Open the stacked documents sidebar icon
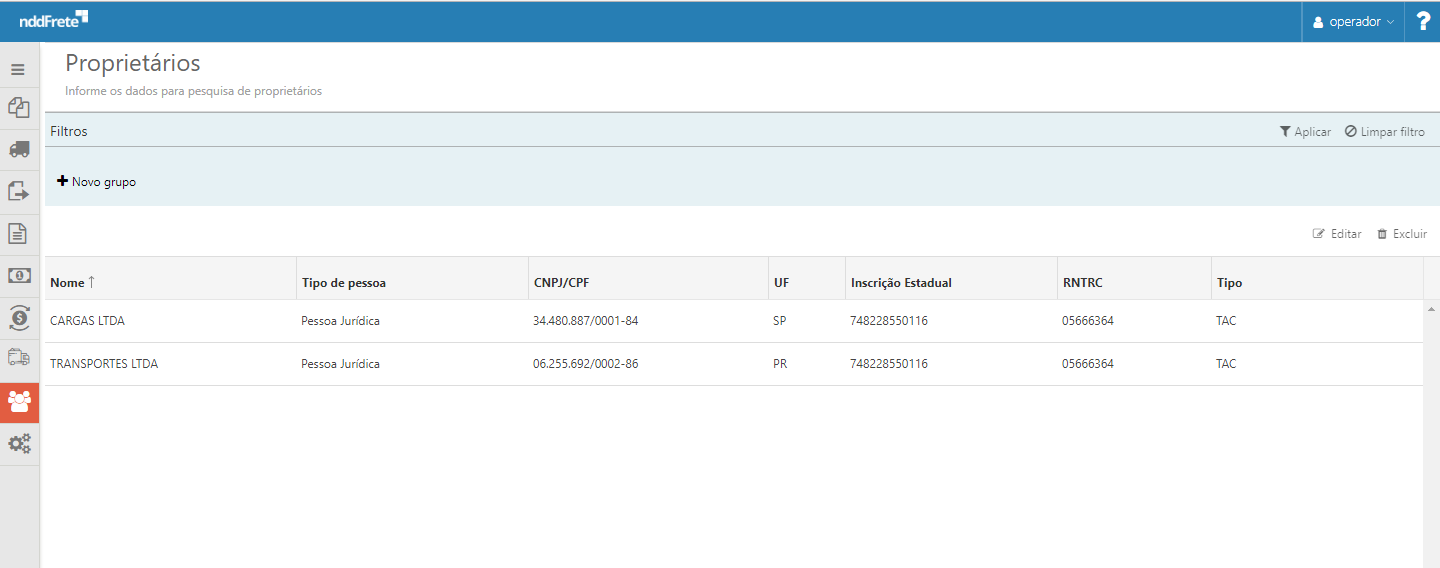The image size is (1440, 568). [x=18, y=108]
